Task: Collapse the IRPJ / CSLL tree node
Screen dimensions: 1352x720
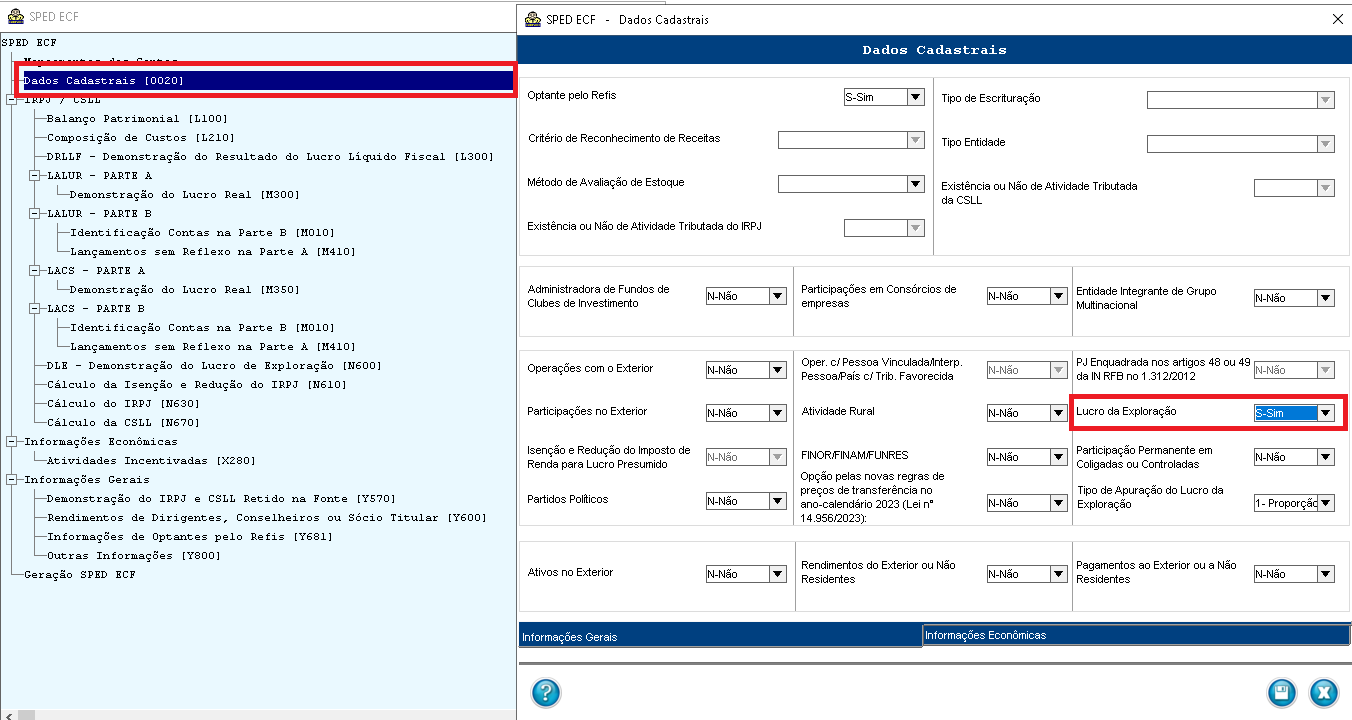Action: 11,100
